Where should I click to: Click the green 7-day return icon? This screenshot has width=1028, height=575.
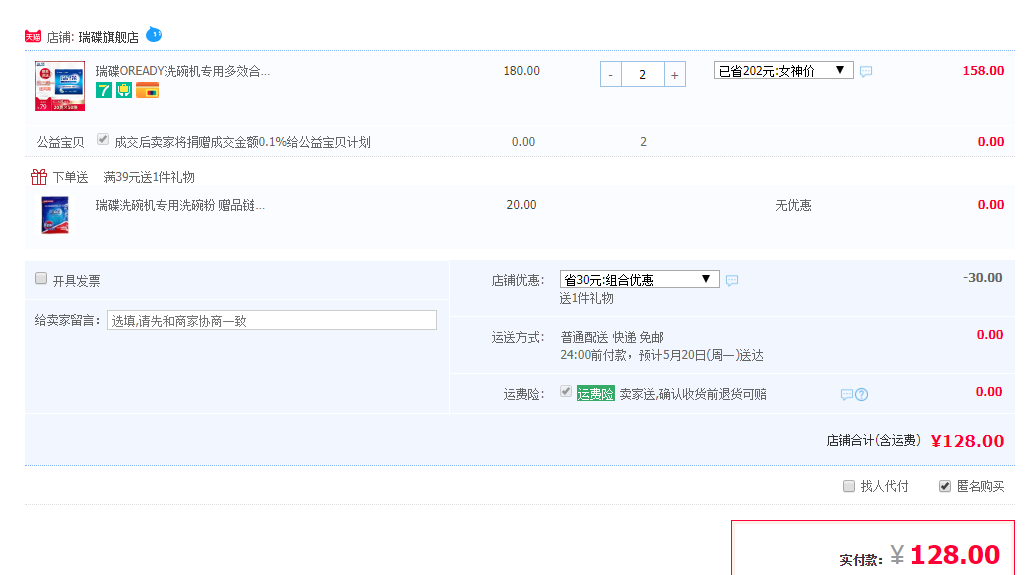pyautogui.click(x=104, y=90)
